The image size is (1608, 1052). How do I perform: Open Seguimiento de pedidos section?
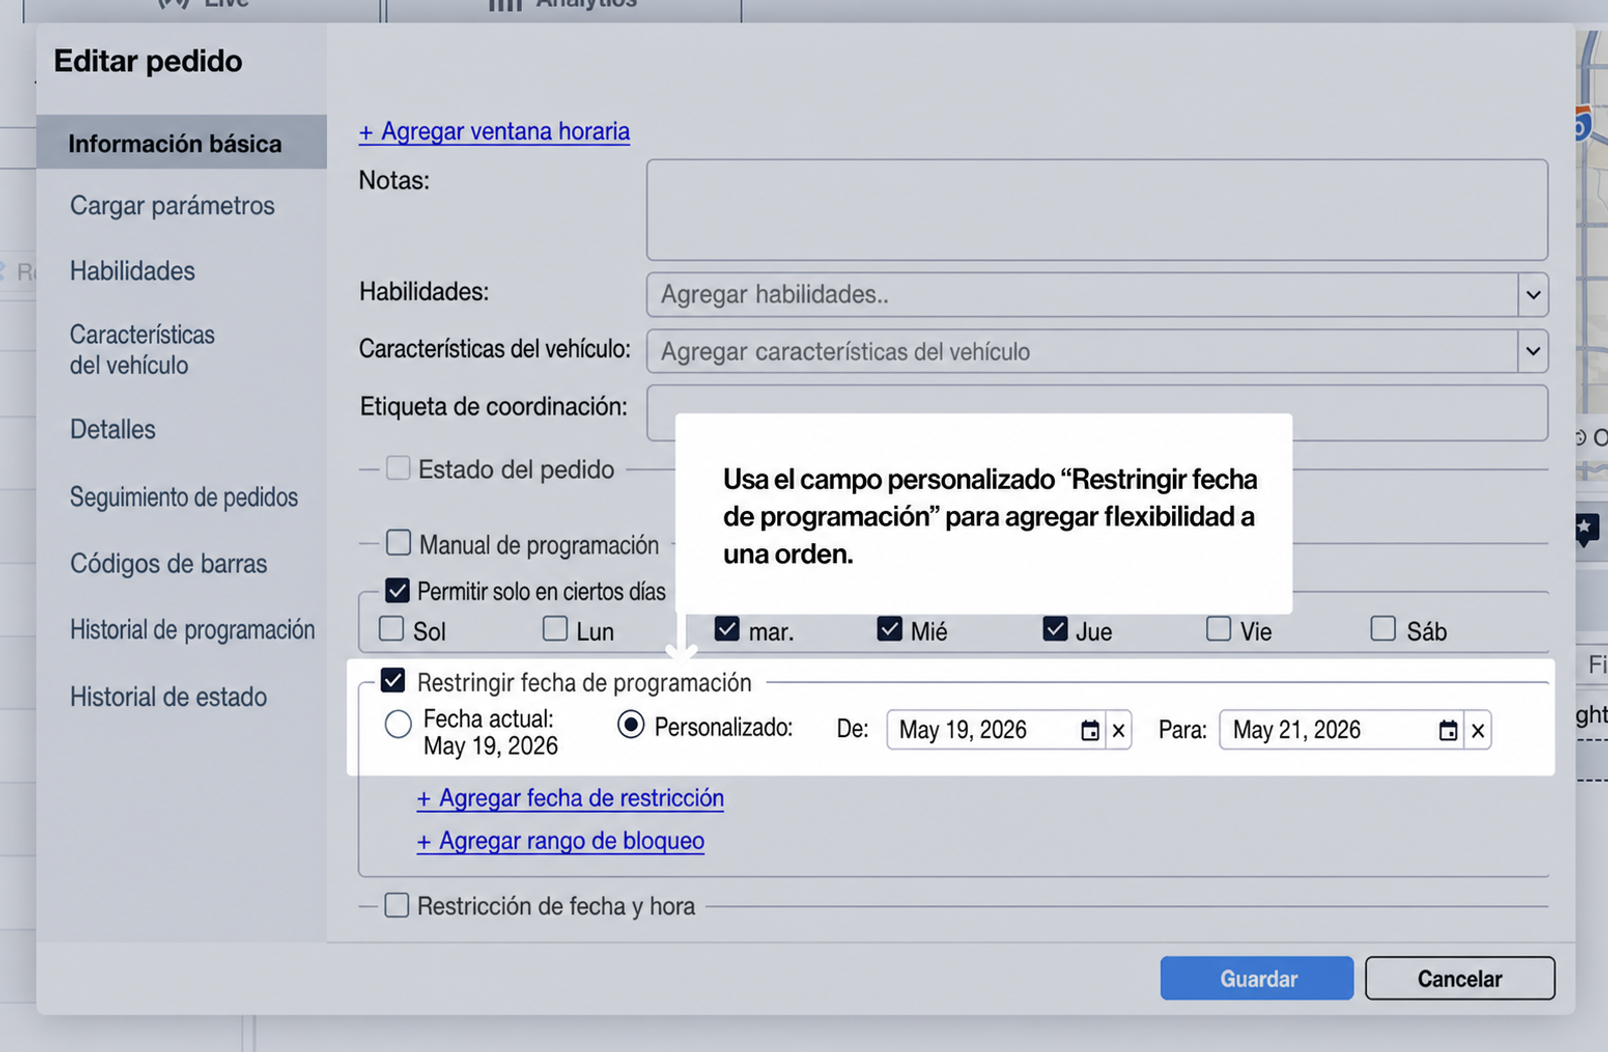tap(184, 497)
